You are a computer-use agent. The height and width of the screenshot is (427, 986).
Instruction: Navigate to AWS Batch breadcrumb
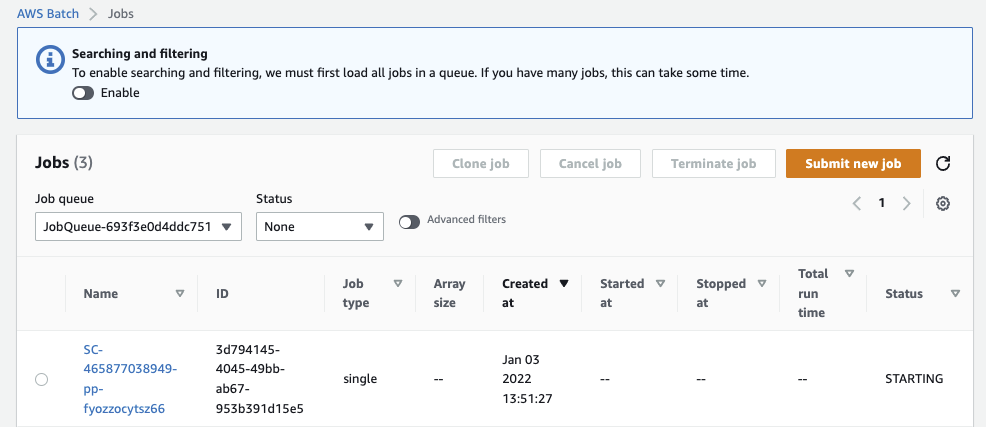(x=50, y=14)
